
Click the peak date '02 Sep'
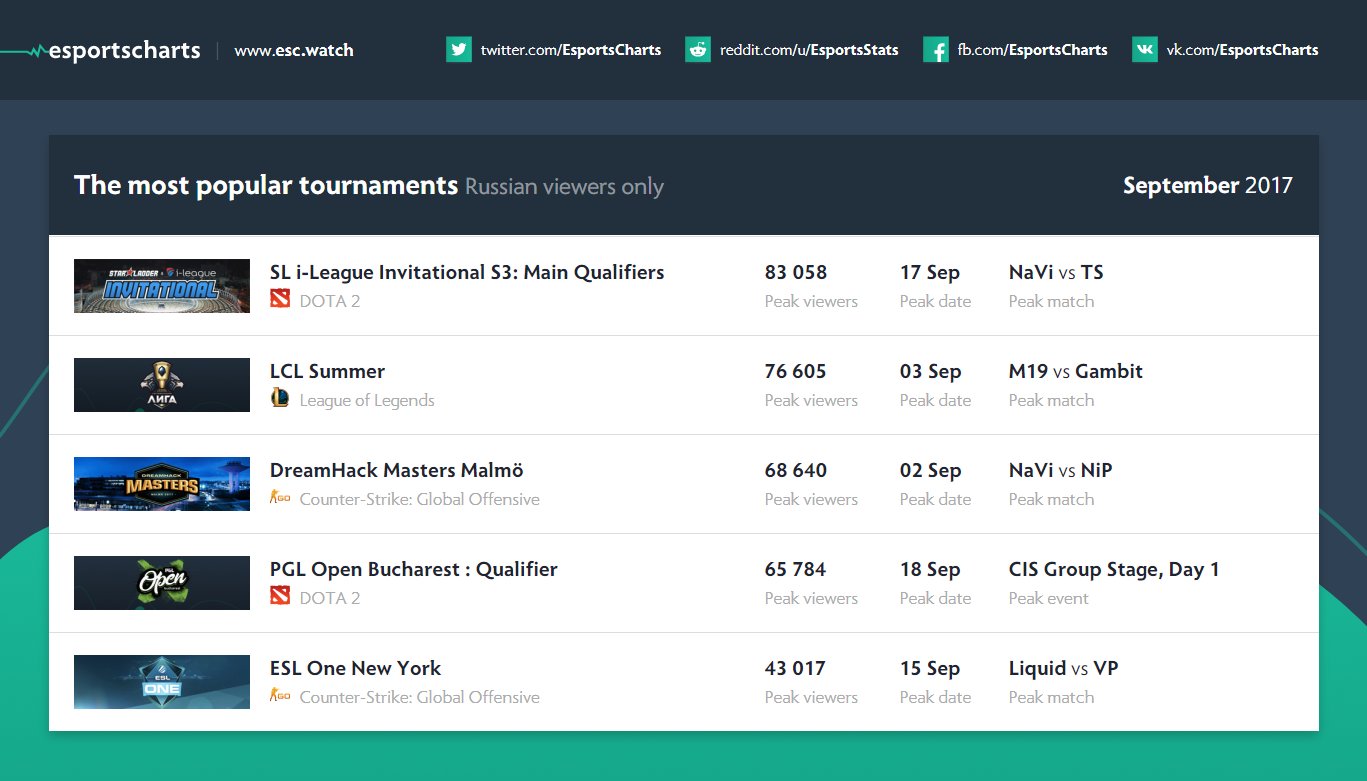tap(930, 470)
